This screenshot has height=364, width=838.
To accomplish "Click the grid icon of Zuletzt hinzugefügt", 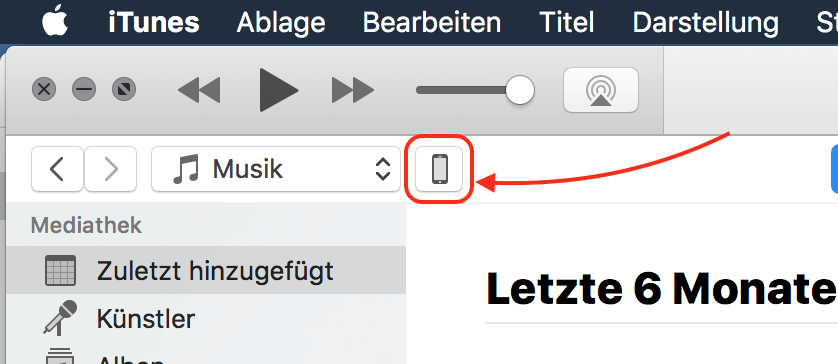I will click(x=60, y=270).
